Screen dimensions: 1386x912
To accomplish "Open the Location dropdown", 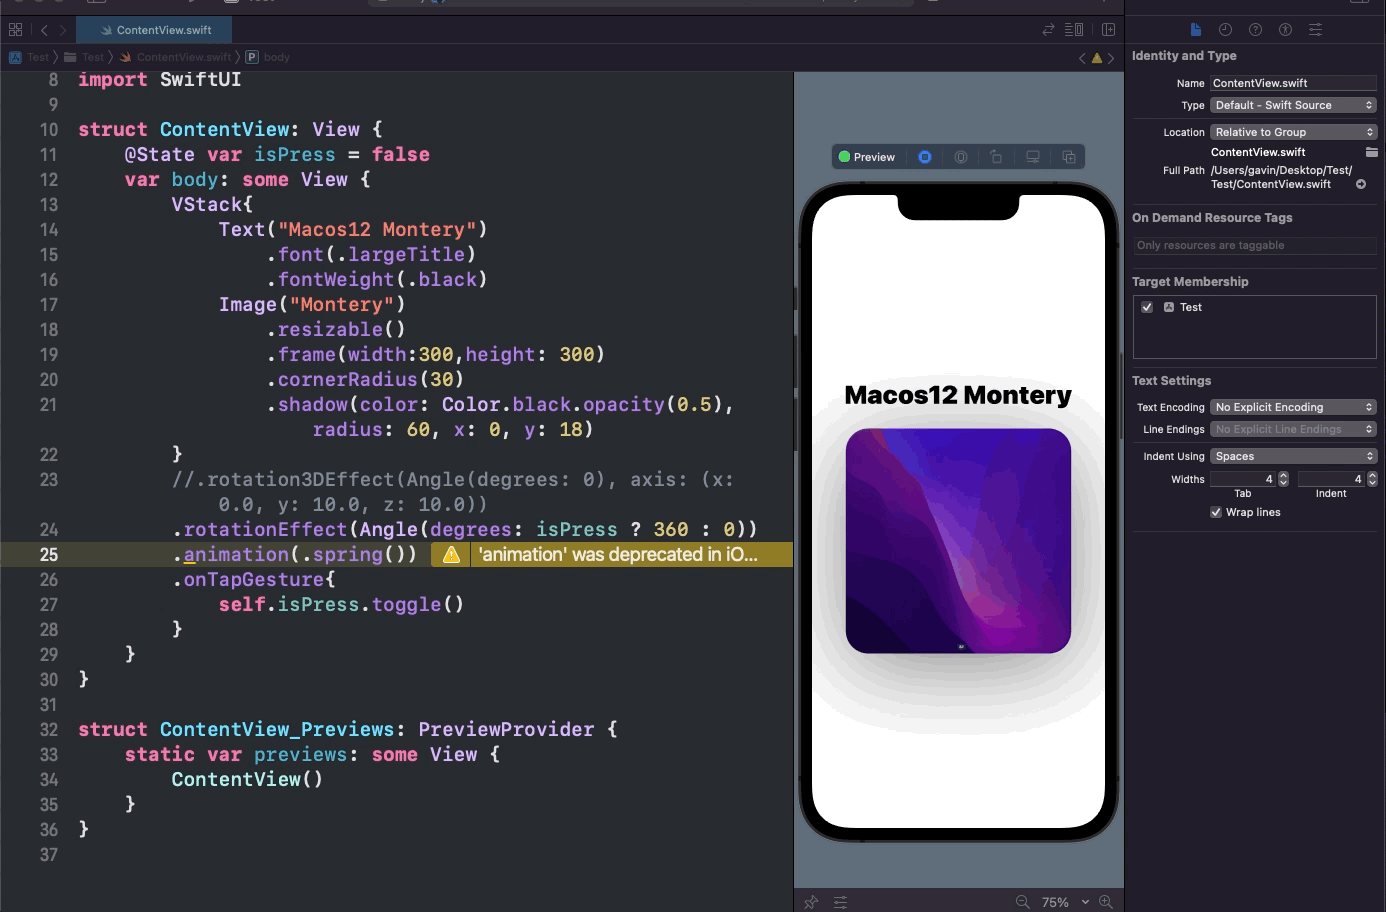I will click(x=1293, y=132).
